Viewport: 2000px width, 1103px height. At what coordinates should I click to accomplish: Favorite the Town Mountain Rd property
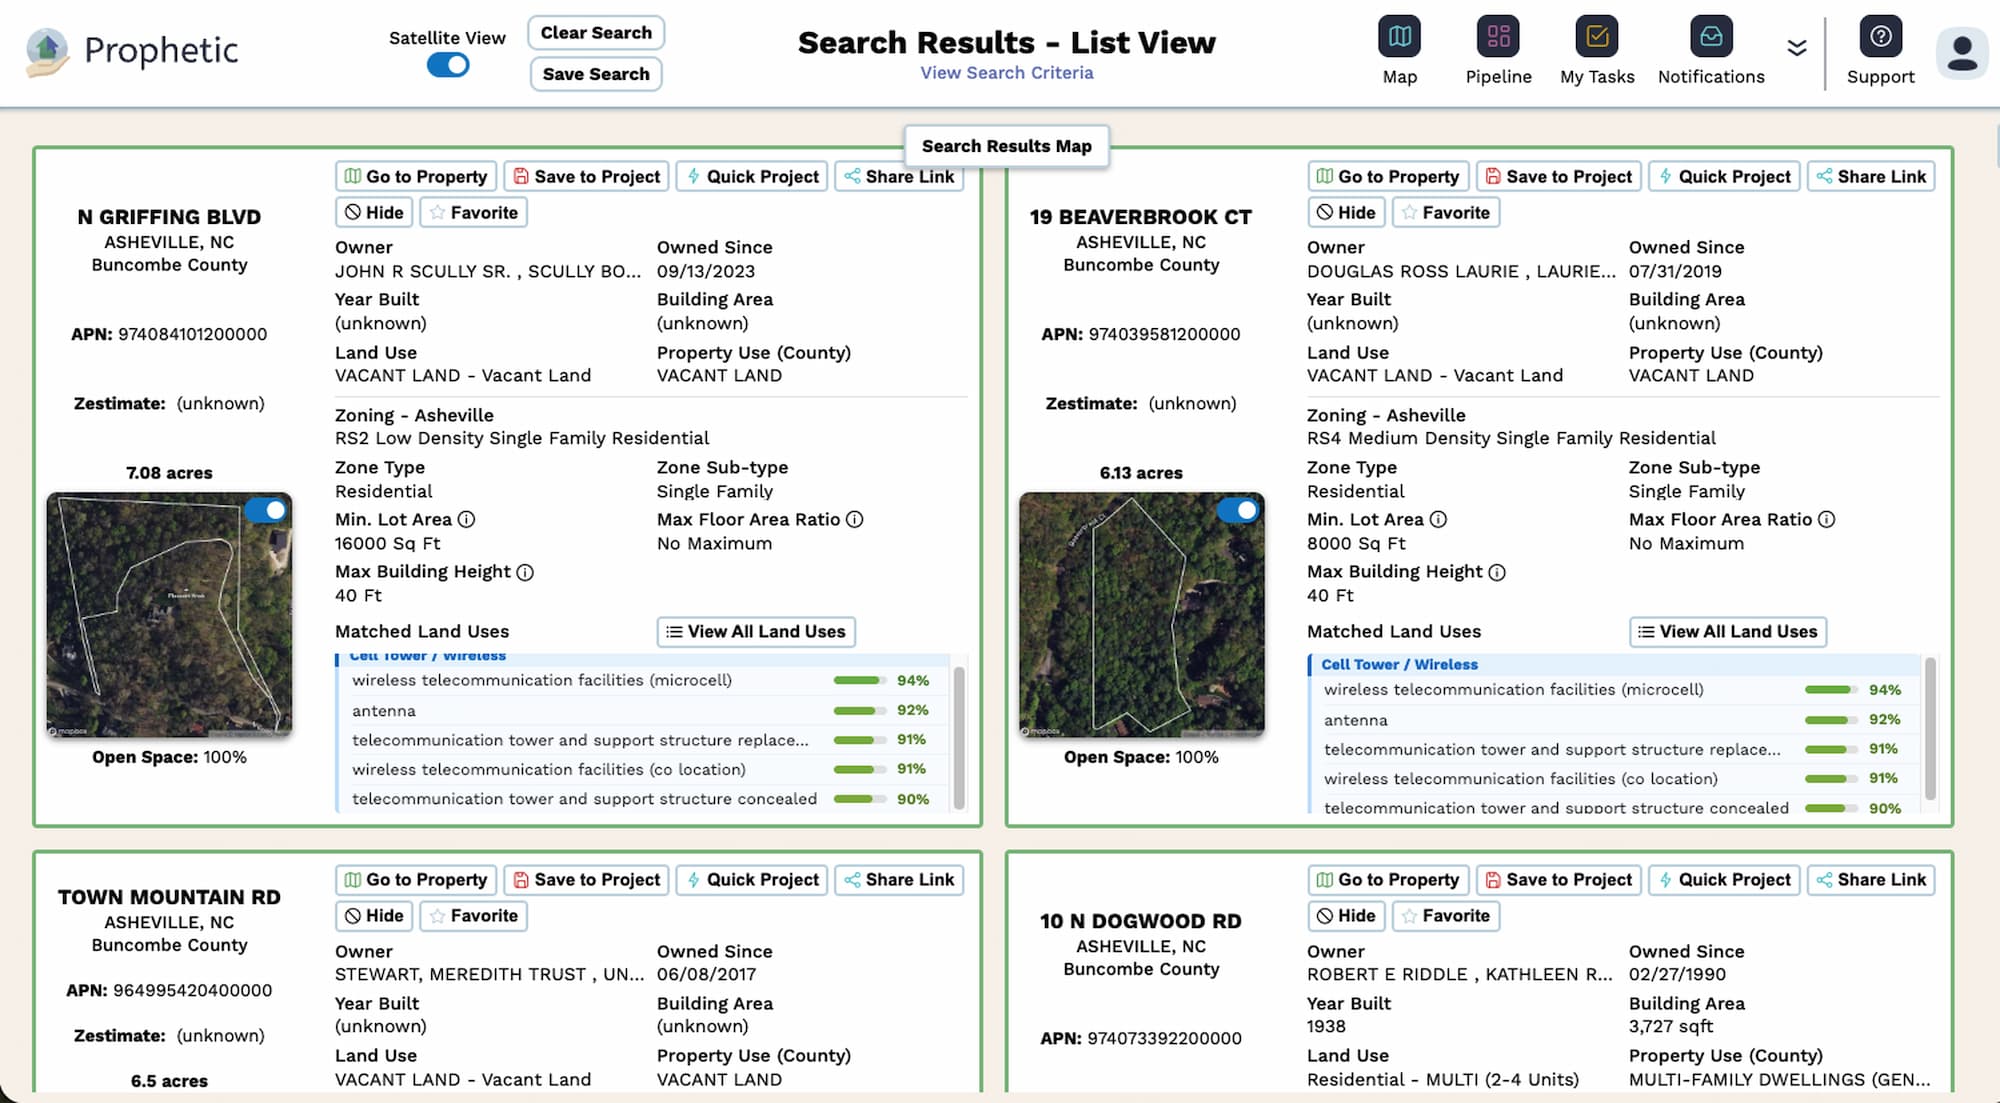point(473,916)
